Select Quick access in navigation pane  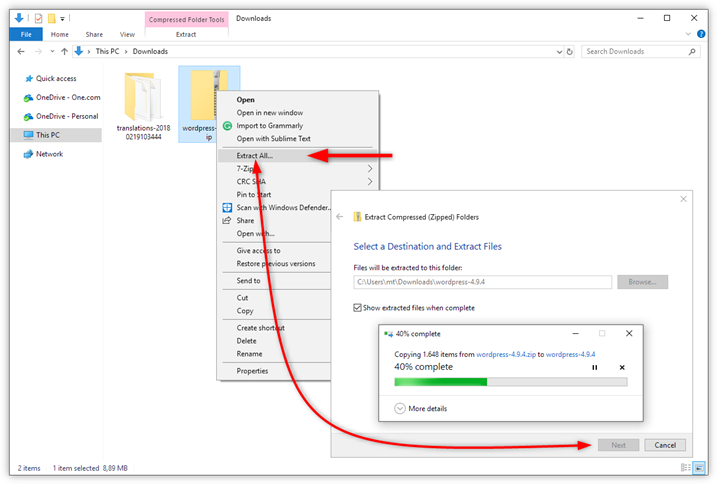(x=56, y=79)
